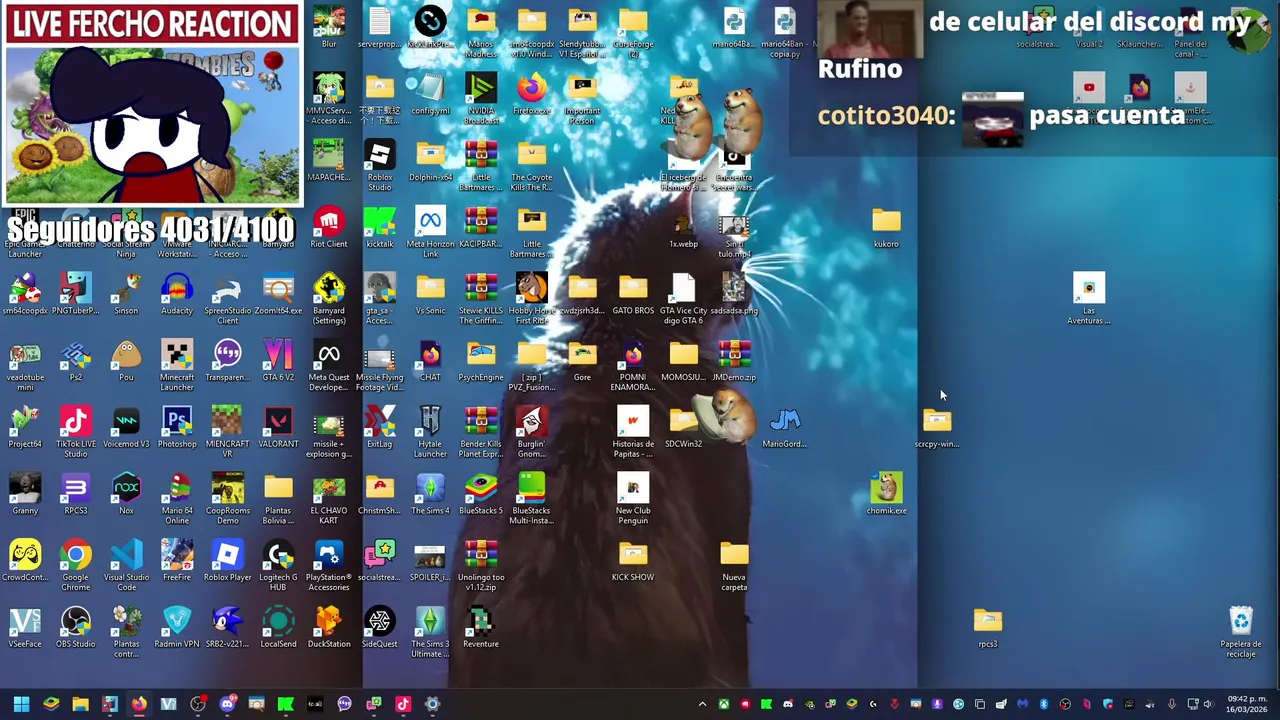Open the CrowdControl icon
Screen dimensions: 1280x720
click(x=25, y=562)
